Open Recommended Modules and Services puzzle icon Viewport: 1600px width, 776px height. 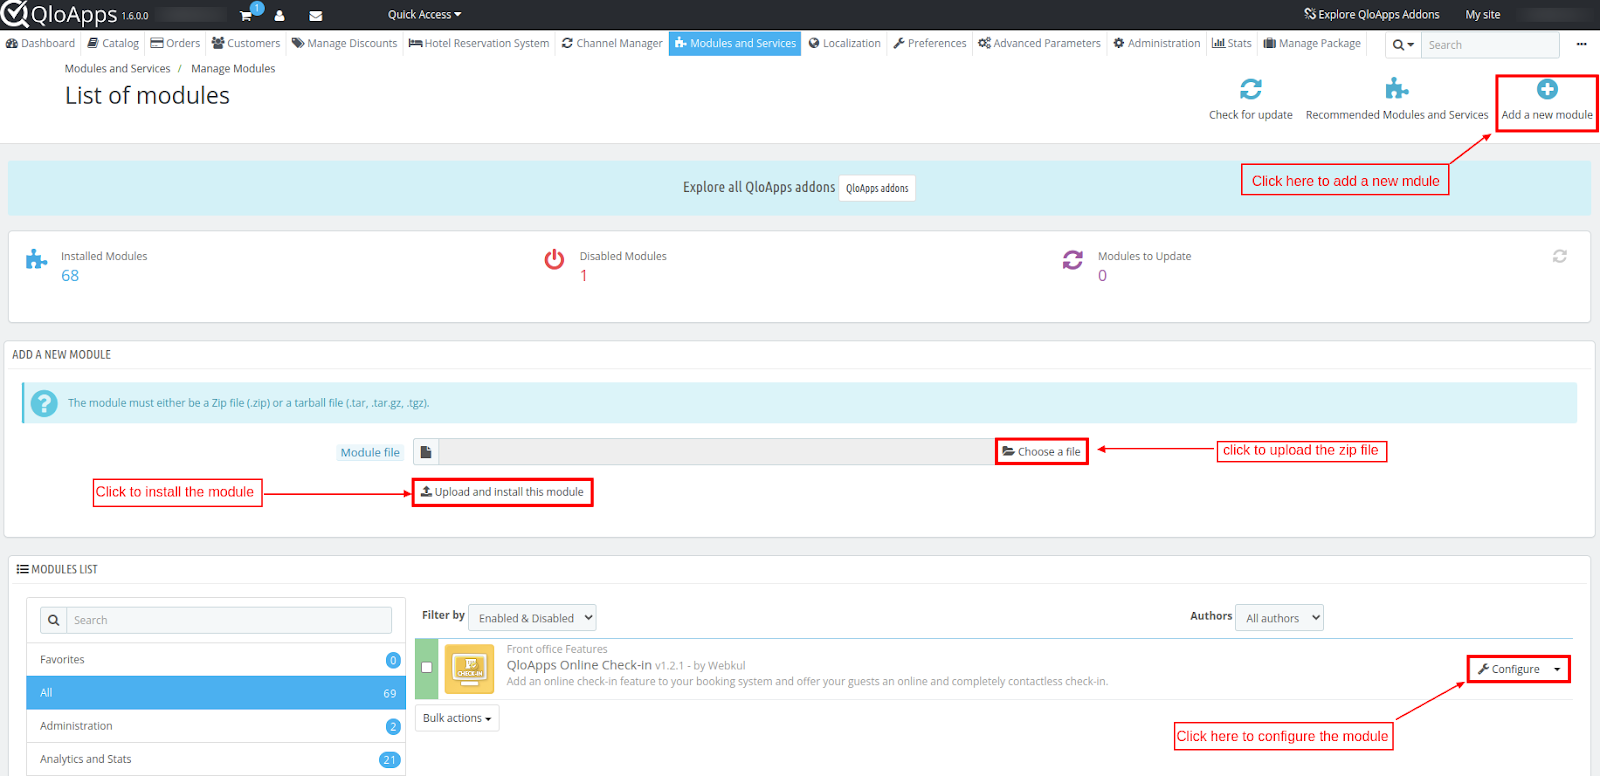pyautogui.click(x=1397, y=89)
